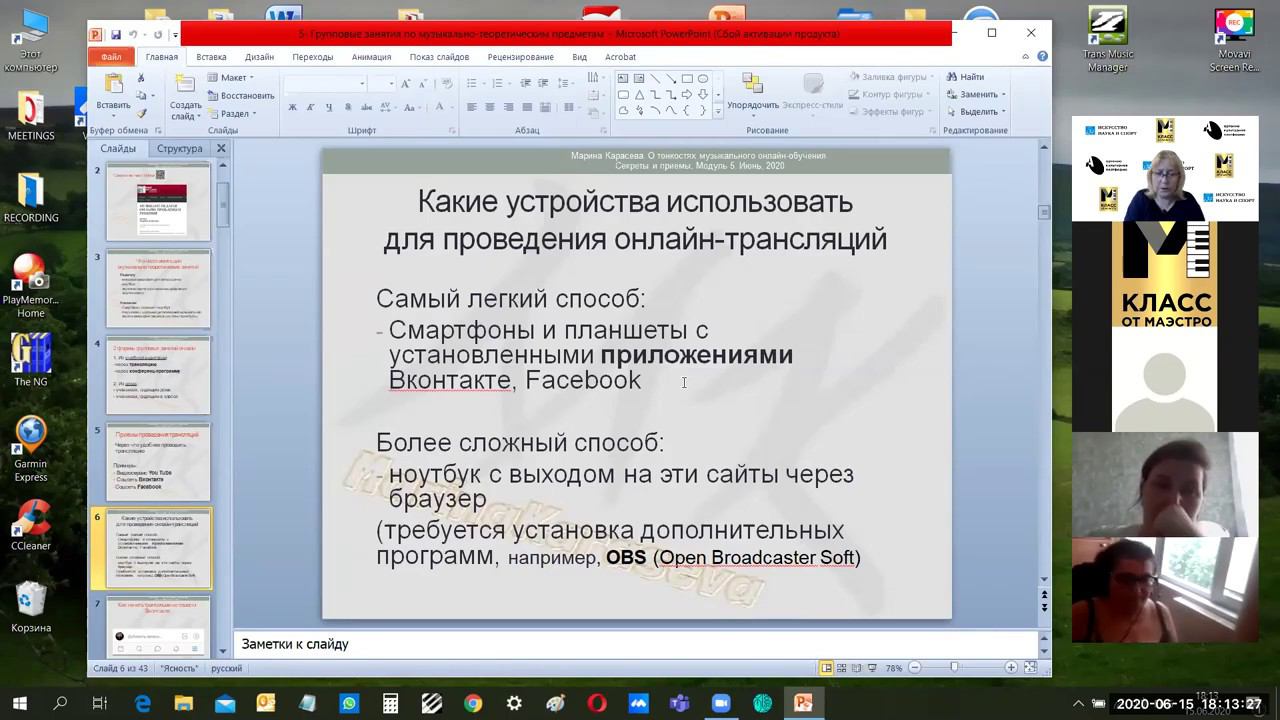Click in the Заметки к слайду notes field
1280x720 pixels.
pyautogui.click(x=636, y=644)
